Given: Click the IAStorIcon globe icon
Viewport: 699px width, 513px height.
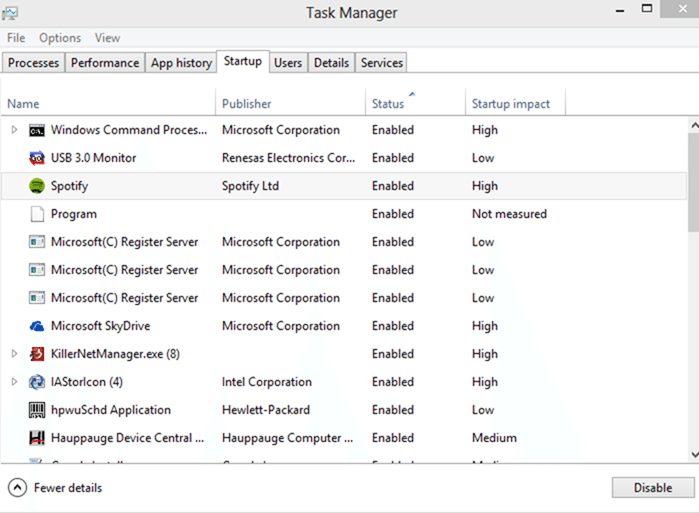Looking at the screenshot, I should click(x=37, y=382).
